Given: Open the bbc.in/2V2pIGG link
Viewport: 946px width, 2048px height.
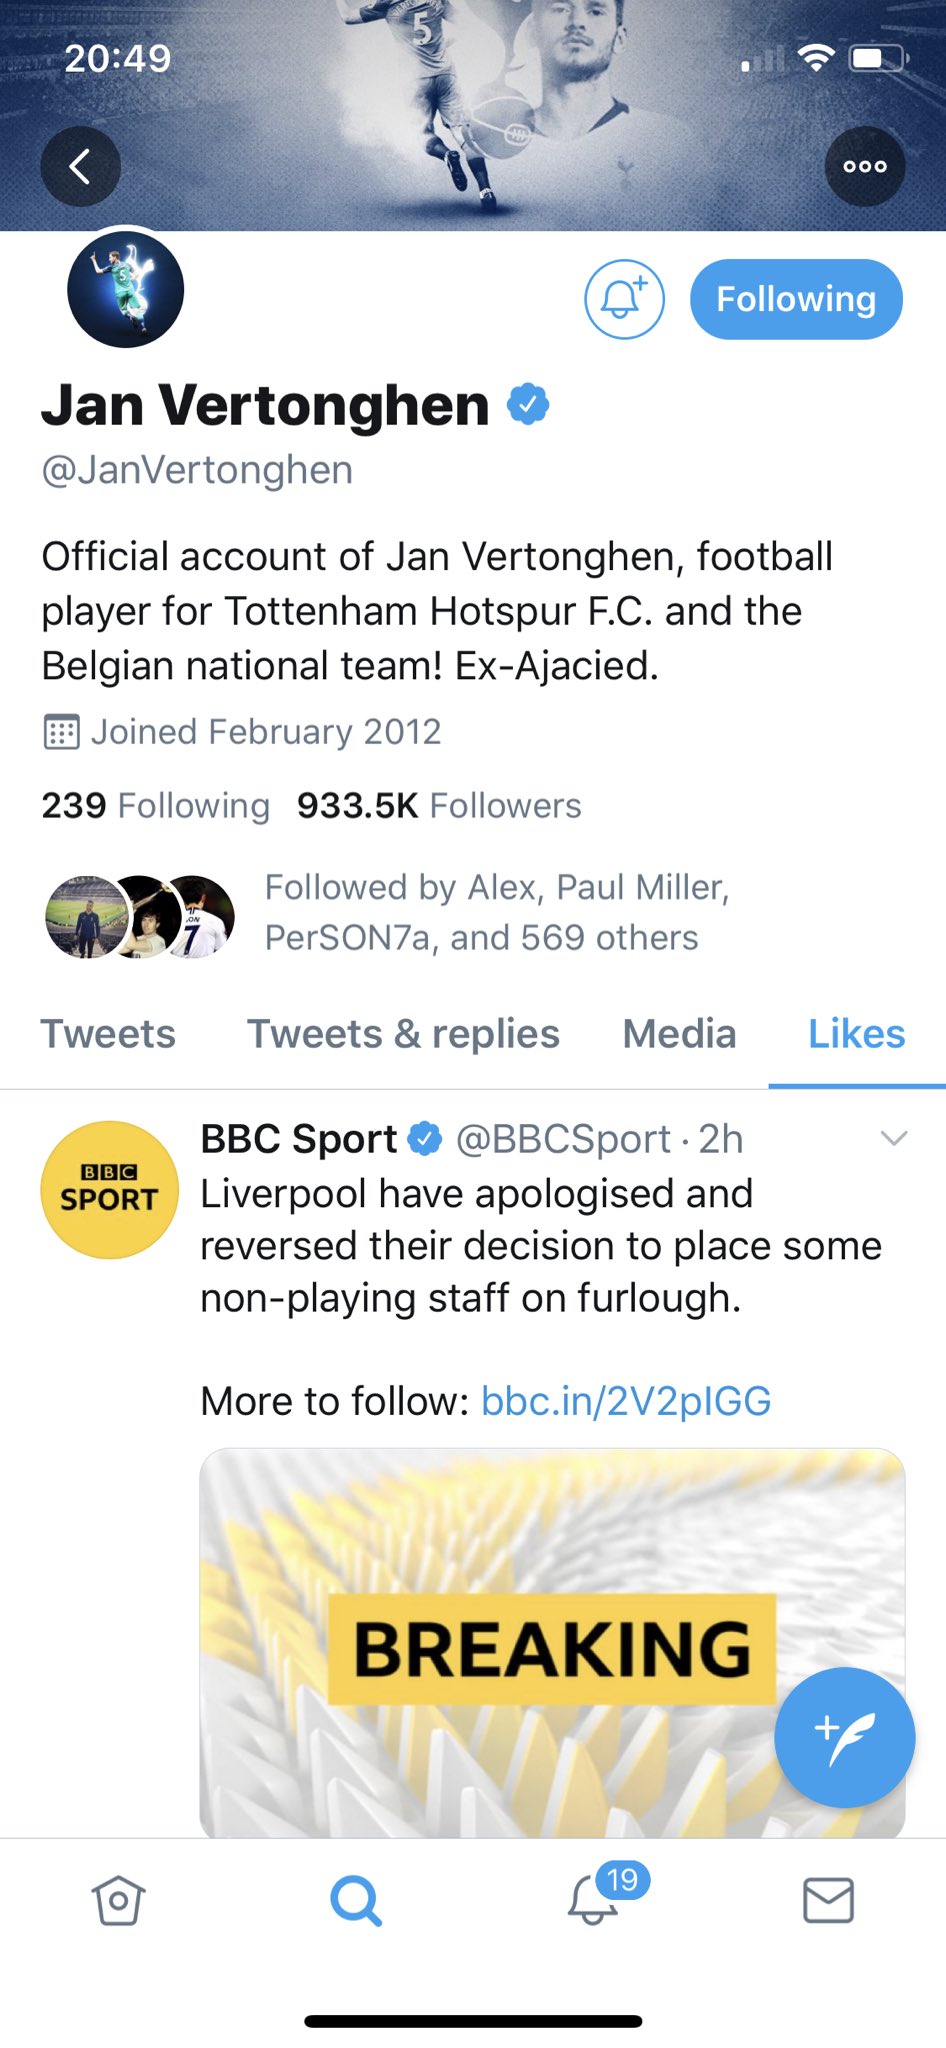Looking at the screenshot, I should tap(626, 1401).
